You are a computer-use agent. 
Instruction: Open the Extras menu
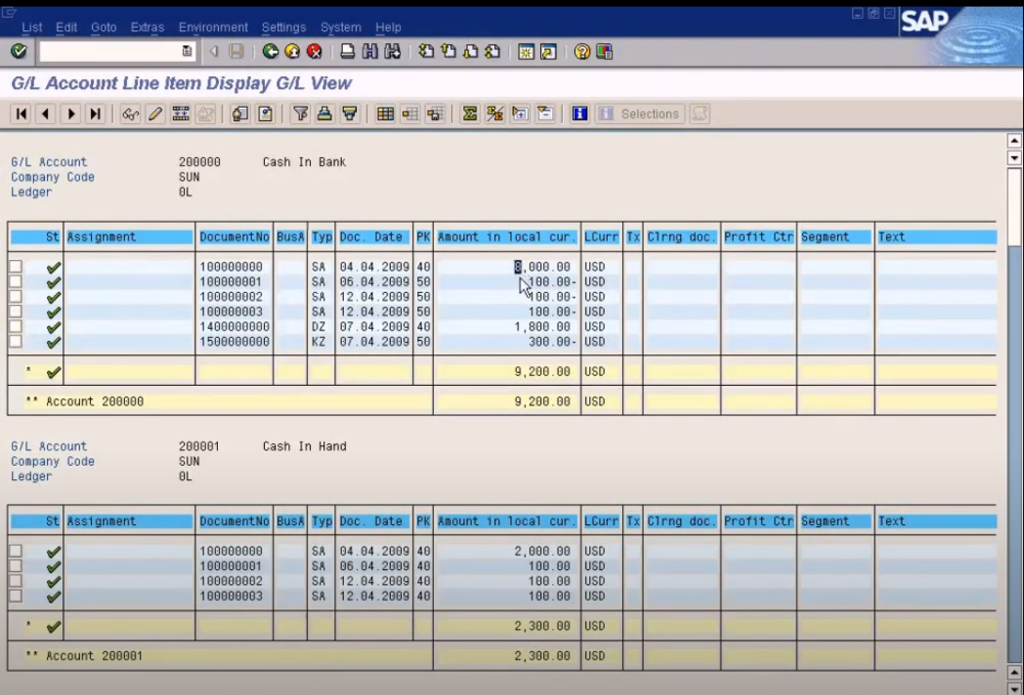pos(147,27)
